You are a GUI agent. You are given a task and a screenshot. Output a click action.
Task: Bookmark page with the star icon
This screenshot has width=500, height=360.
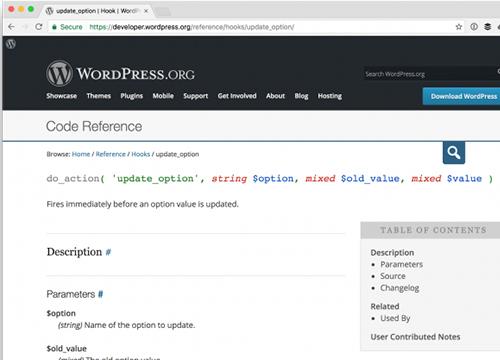(x=459, y=27)
